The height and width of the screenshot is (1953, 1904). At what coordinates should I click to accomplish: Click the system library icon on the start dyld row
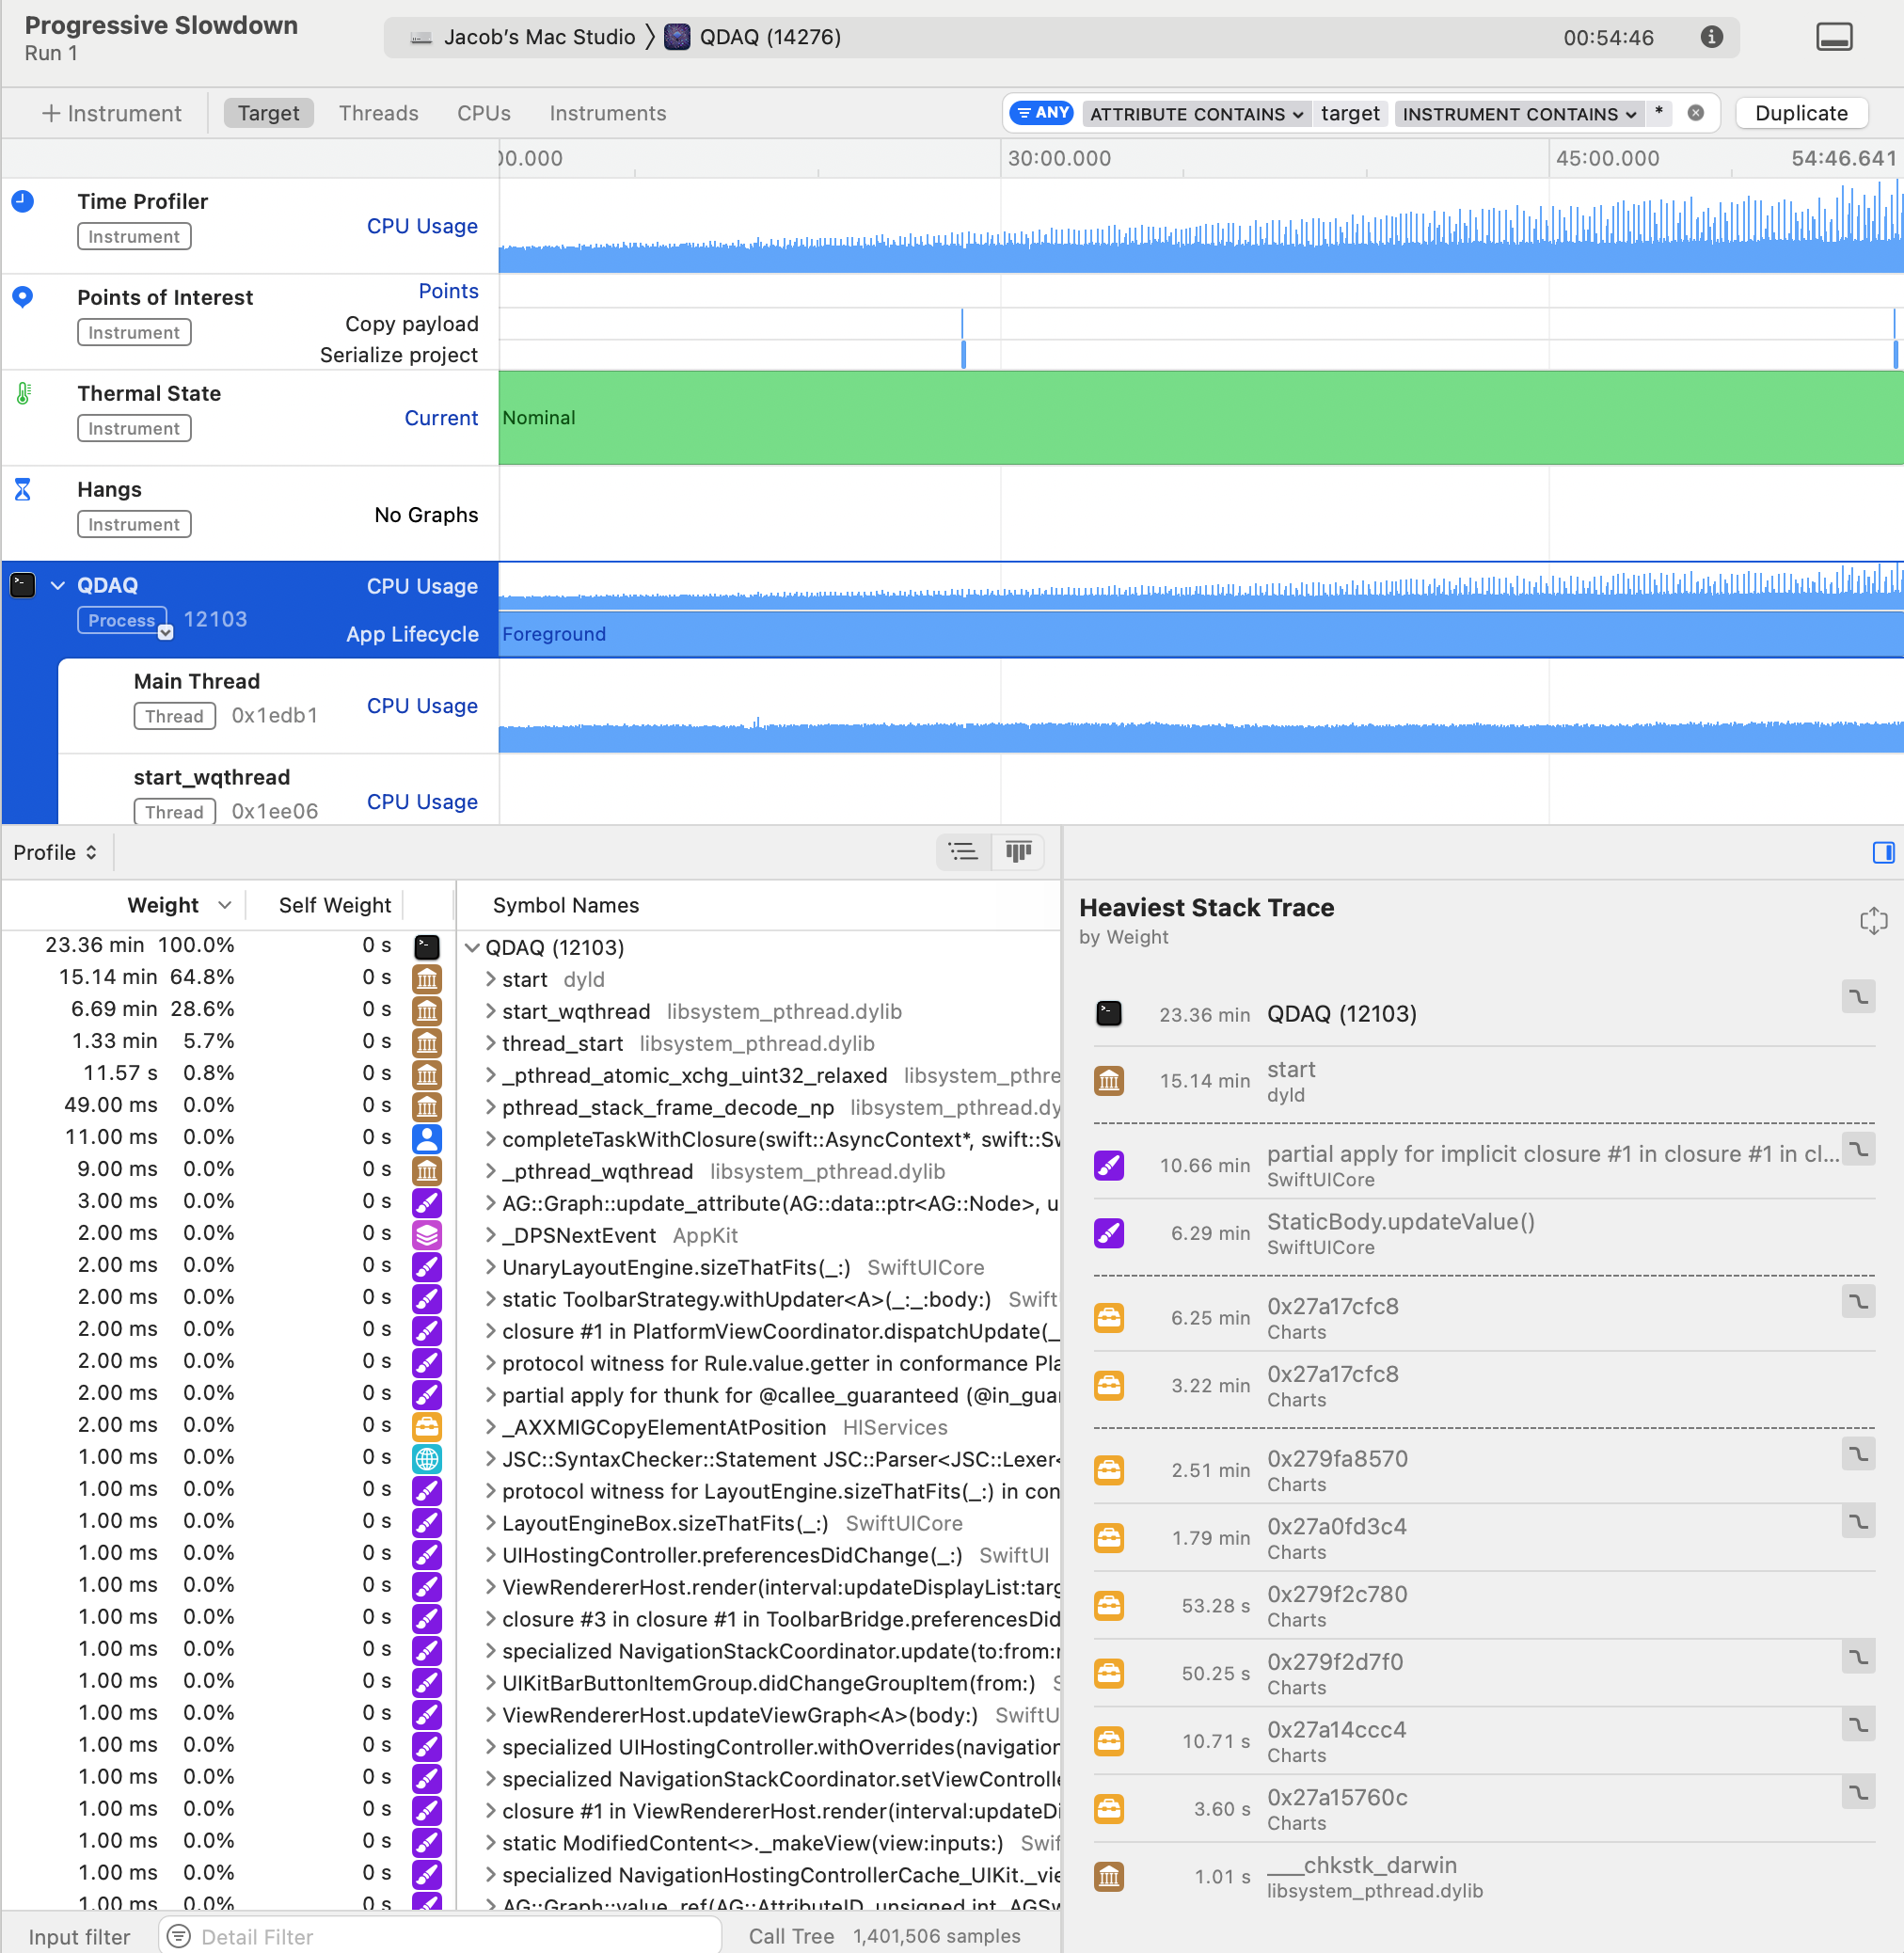point(427,979)
